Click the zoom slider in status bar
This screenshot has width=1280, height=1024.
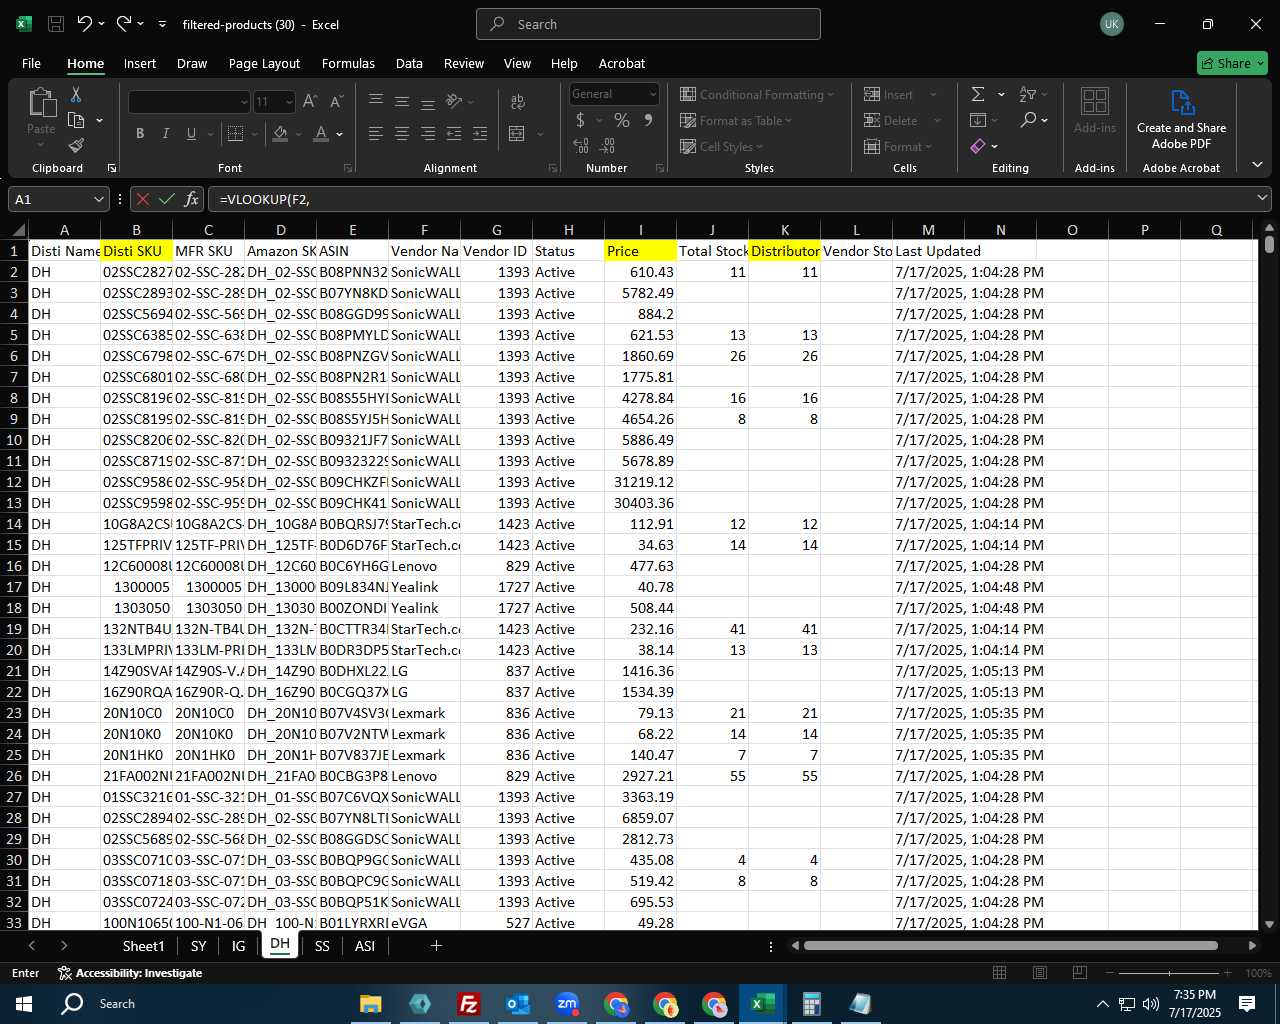(x=1168, y=973)
